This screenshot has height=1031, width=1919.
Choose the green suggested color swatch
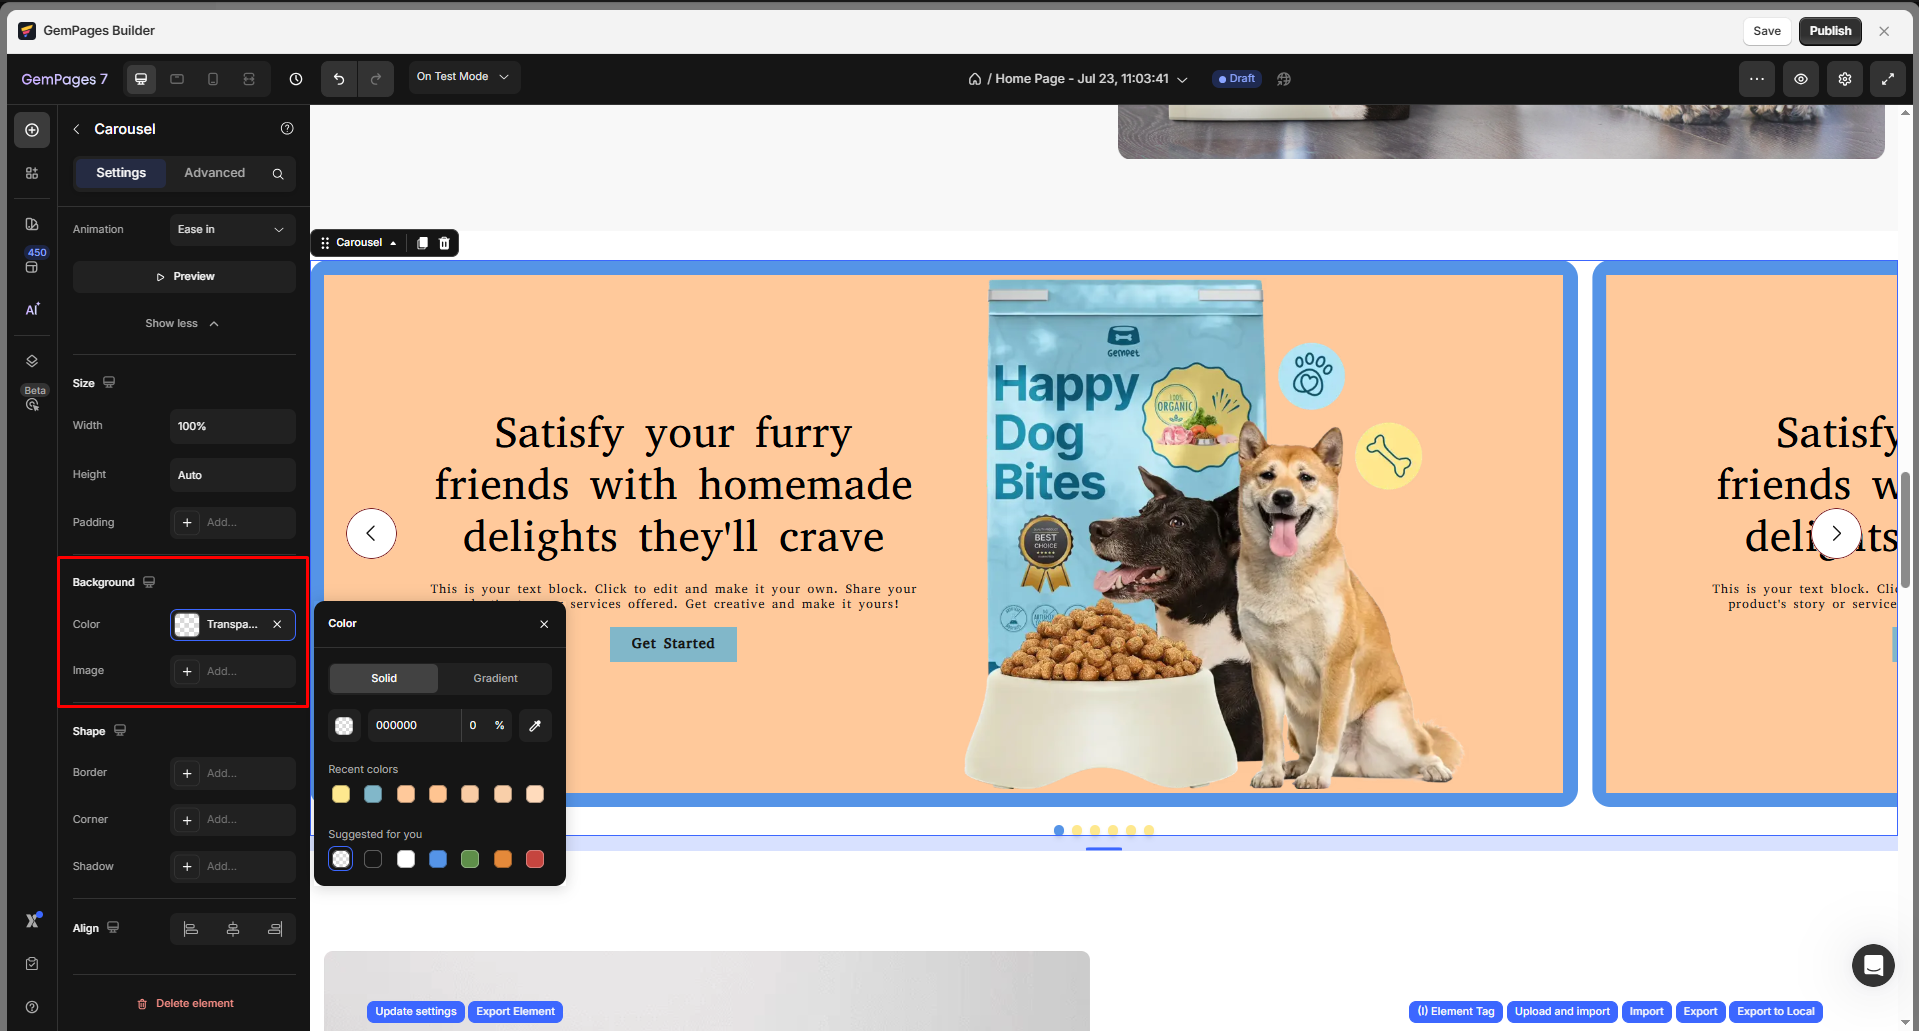coord(470,859)
